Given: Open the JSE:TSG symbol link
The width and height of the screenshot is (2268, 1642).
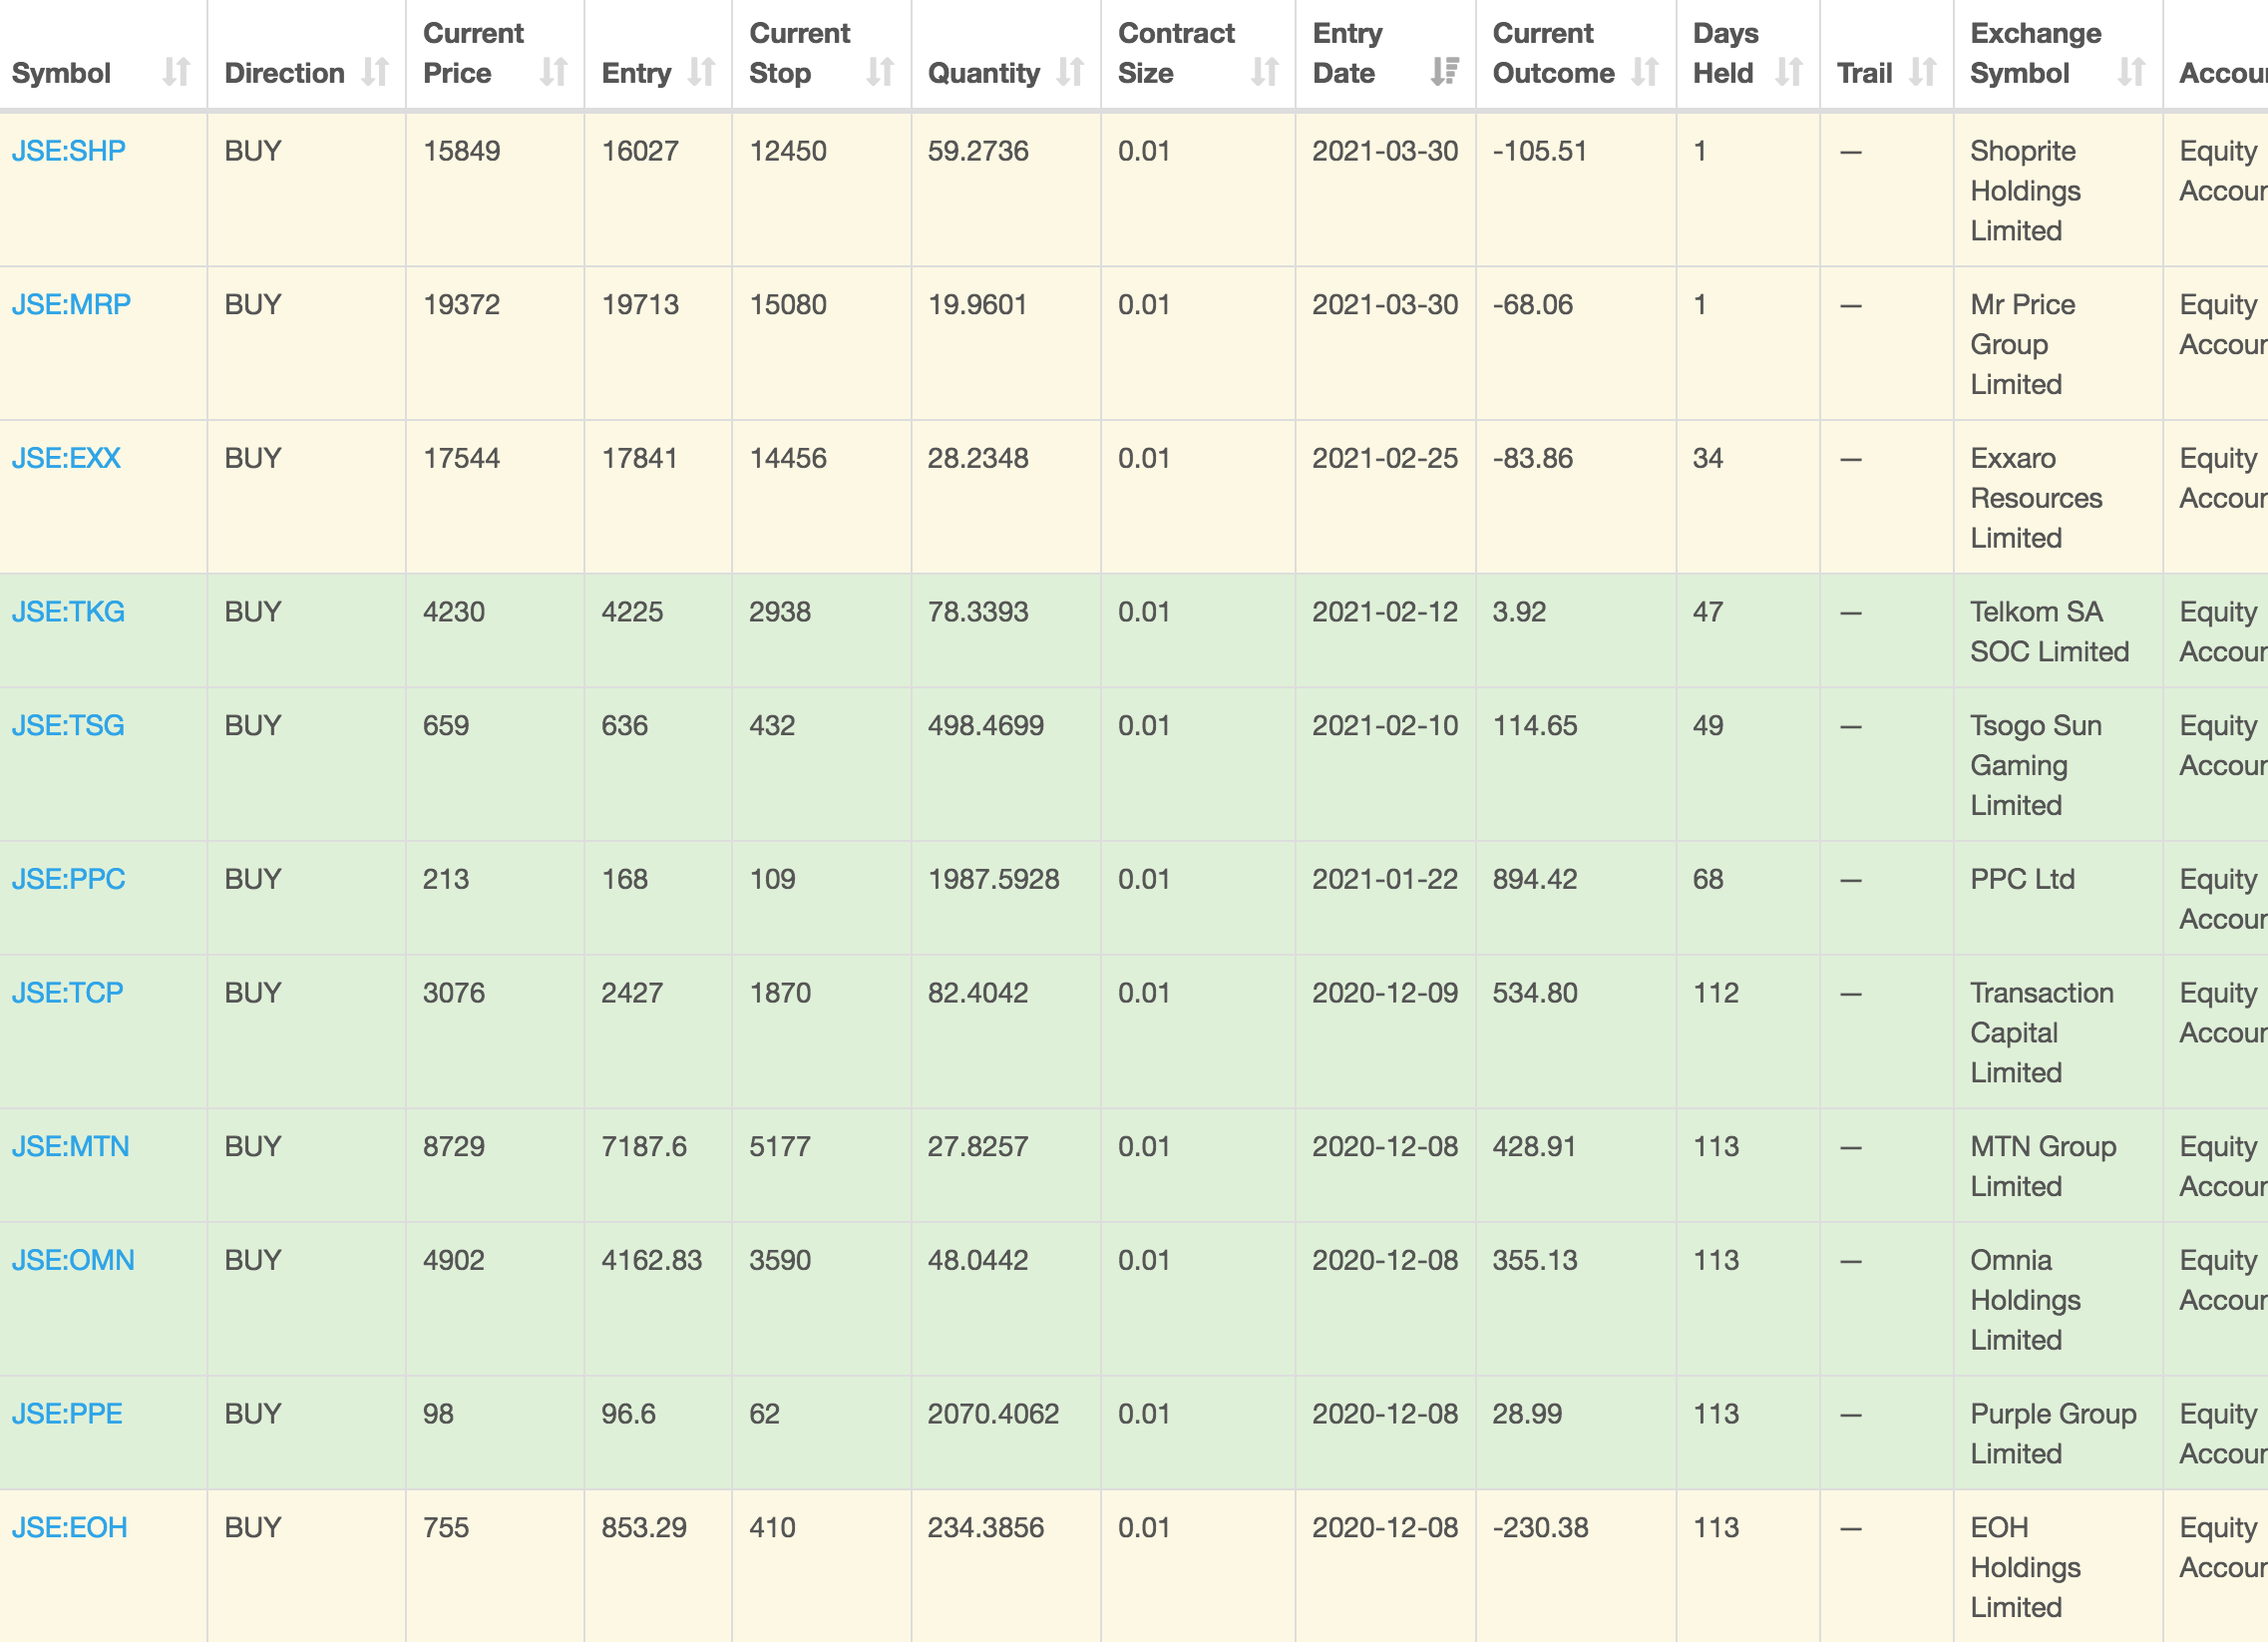Looking at the screenshot, I should [68, 726].
